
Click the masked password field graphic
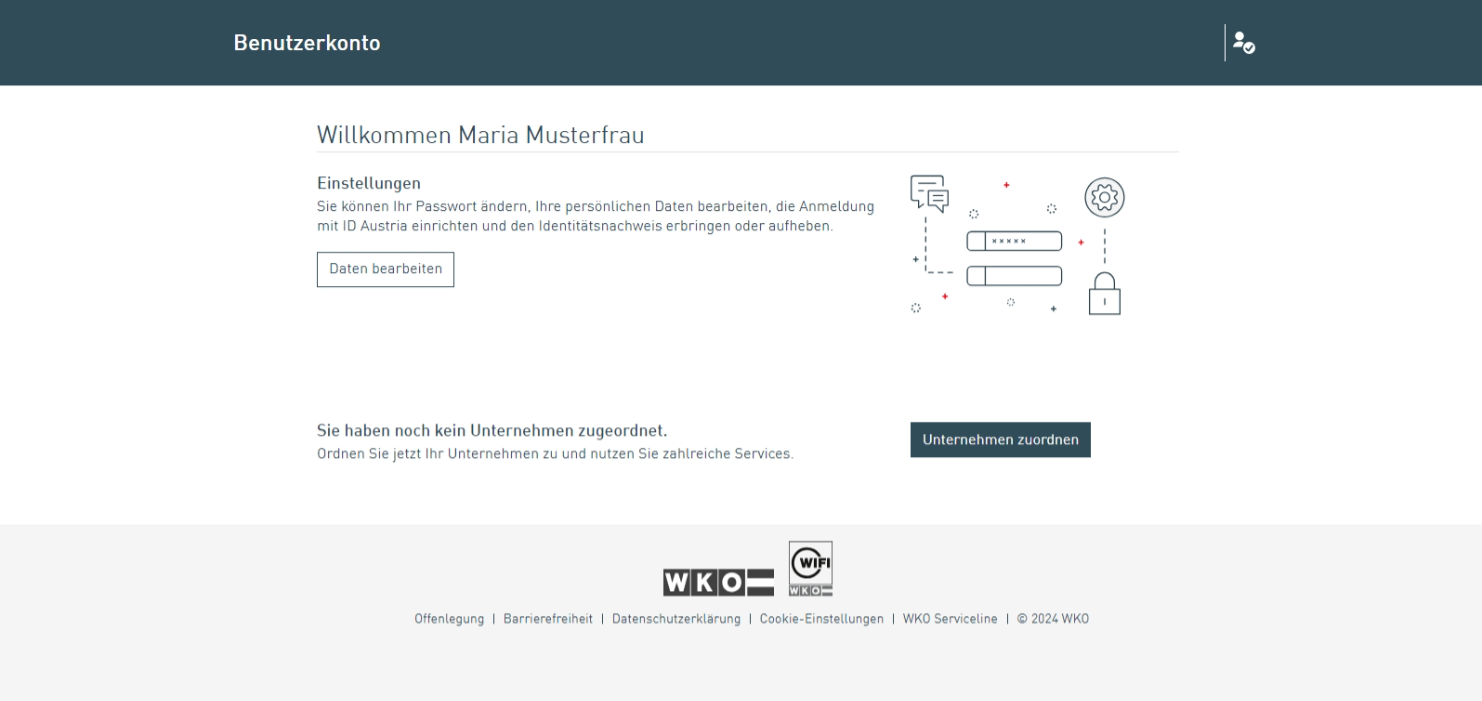tap(1013, 241)
